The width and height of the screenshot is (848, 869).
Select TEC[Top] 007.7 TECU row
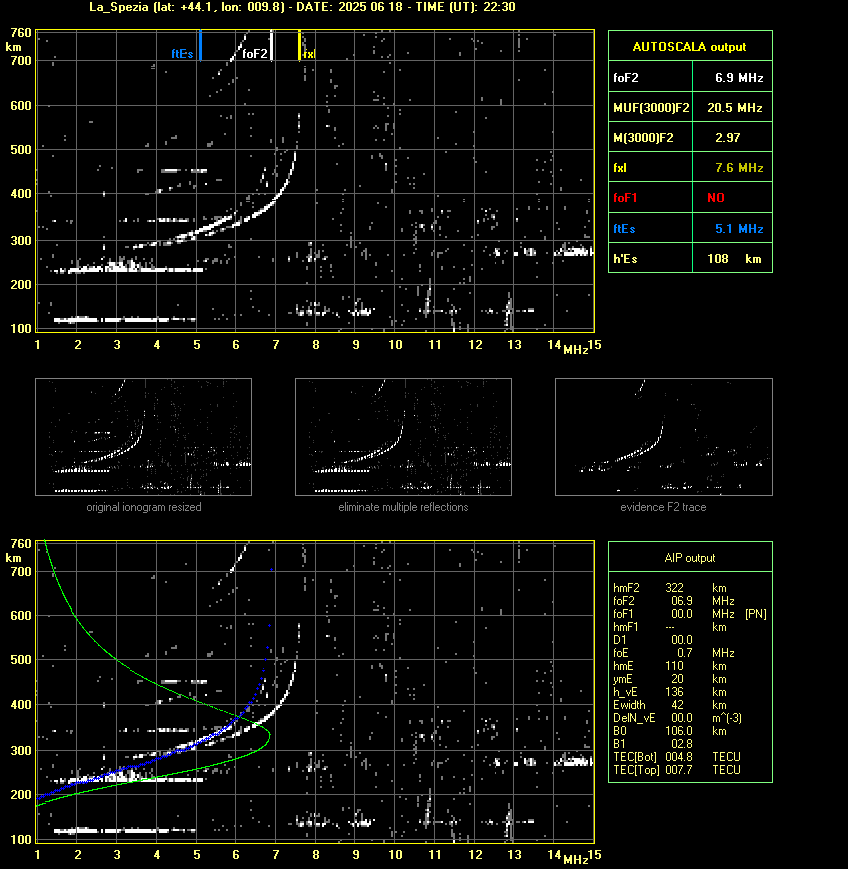(677, 770)
